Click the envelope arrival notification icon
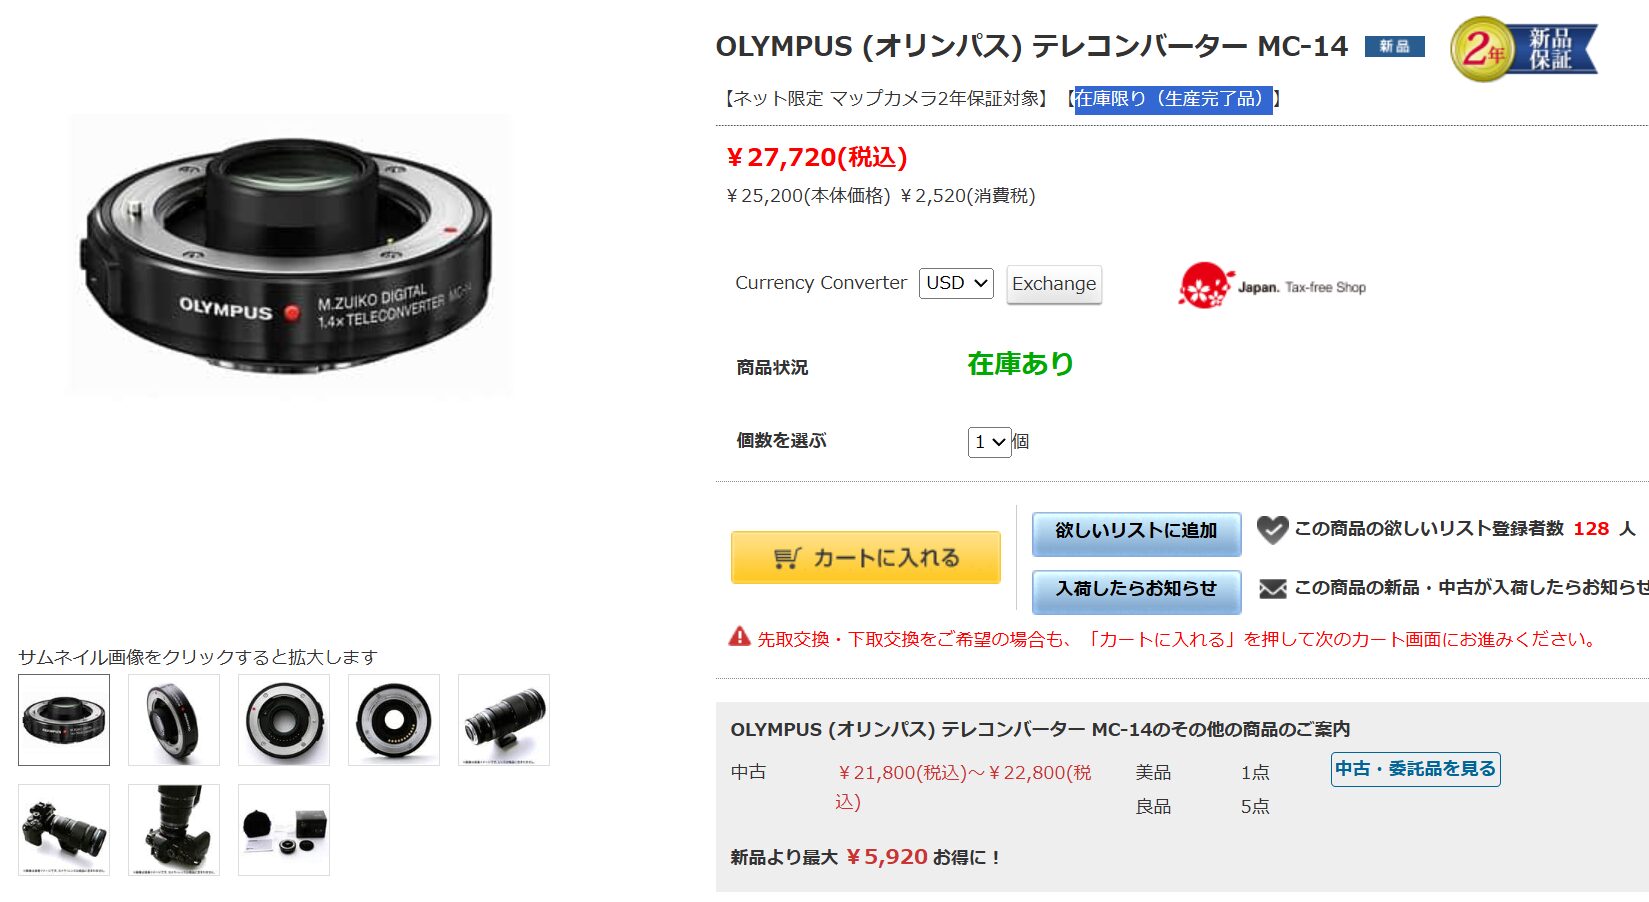The image size is (1649, 902). click(x=1272, y=588)
